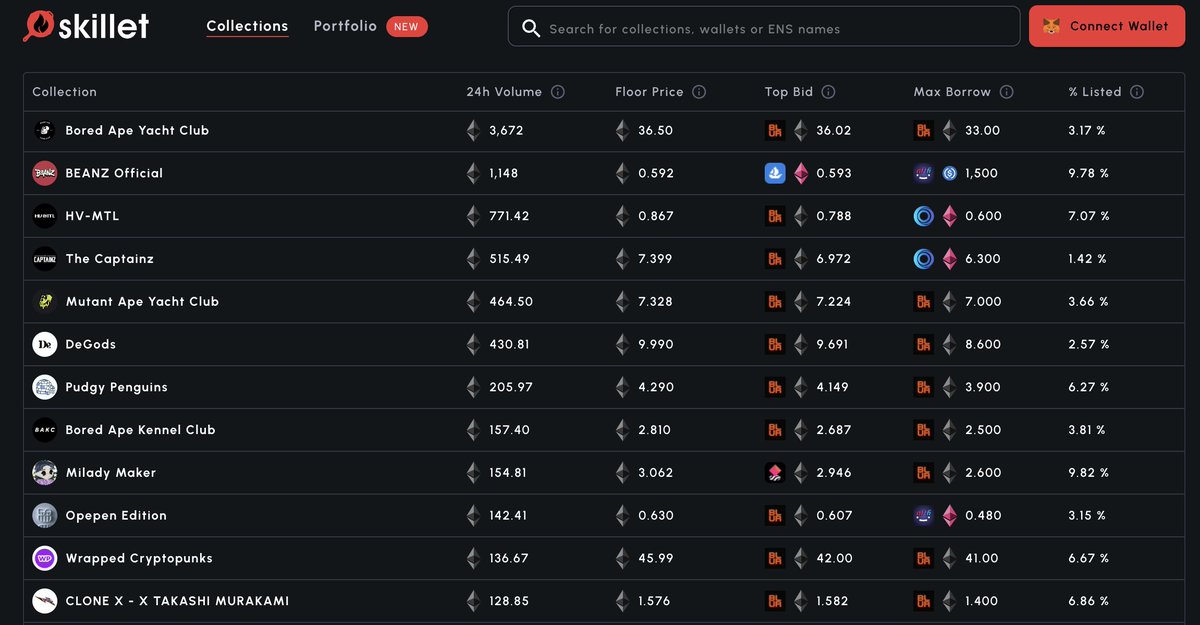
Task: Open BEANZ Official collection
Action: pos(114,173)
